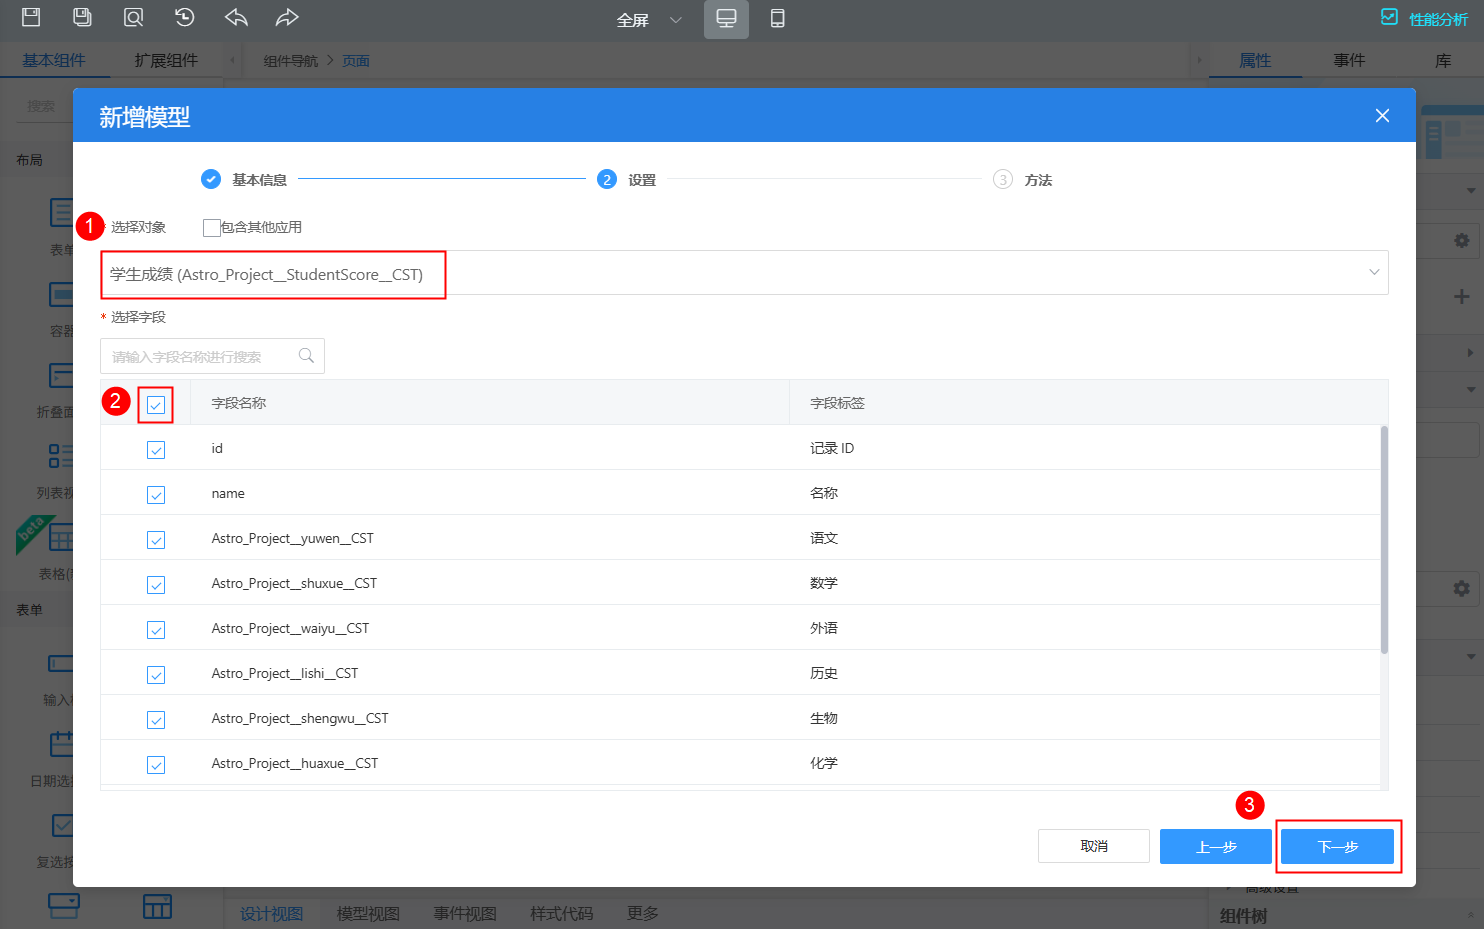Switch to 扩展组件 tab

click(x=166, y=60)
